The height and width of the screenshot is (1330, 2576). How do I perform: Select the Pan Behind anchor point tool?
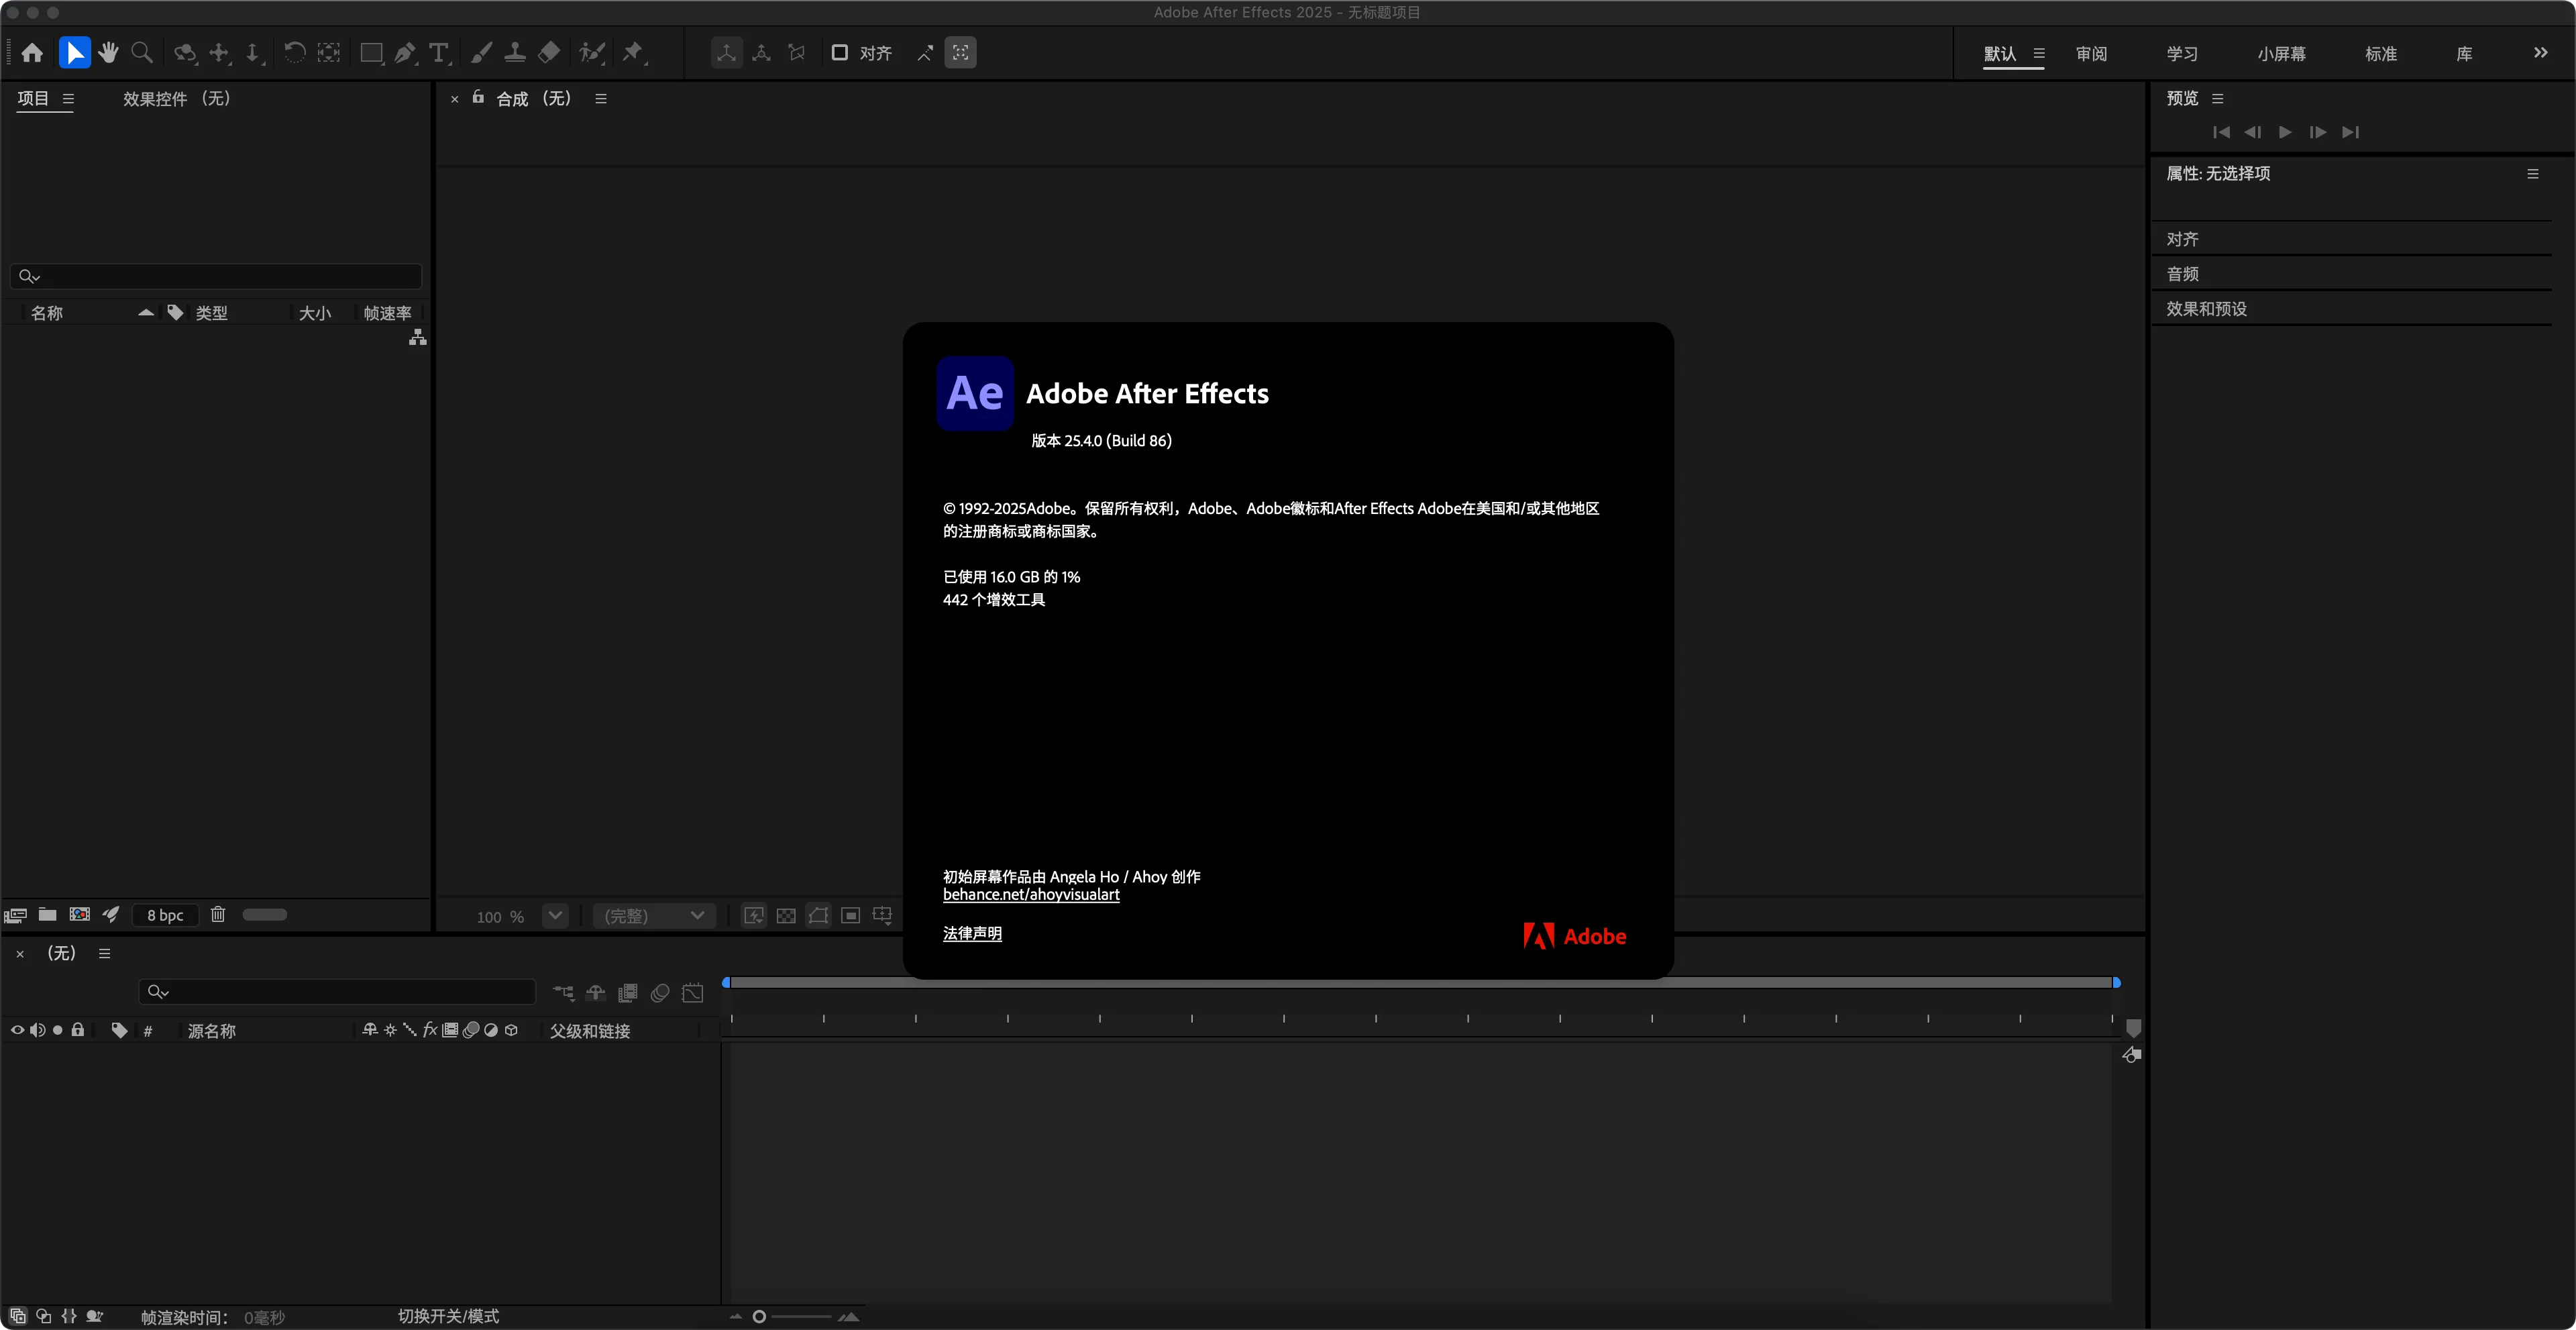[x=329, y=53]
